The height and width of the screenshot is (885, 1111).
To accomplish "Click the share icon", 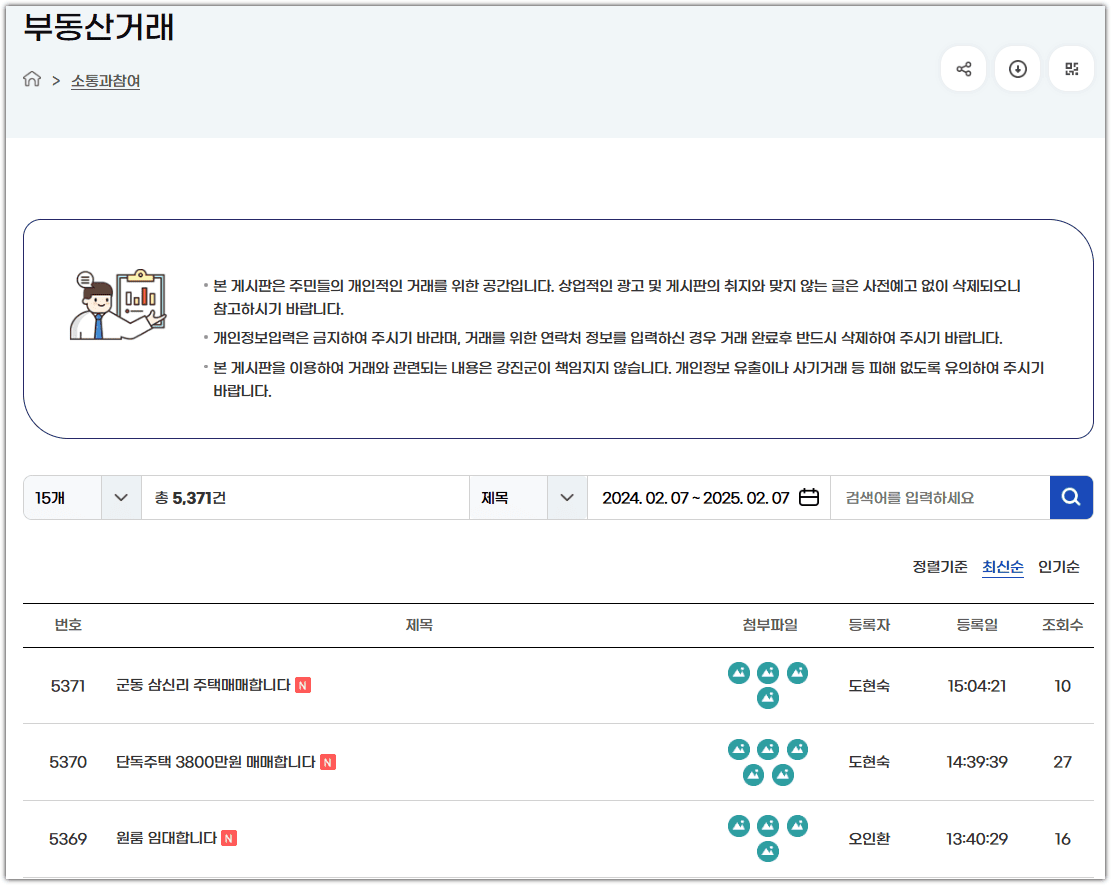I will pyautogui.click(x=963, y=68).
